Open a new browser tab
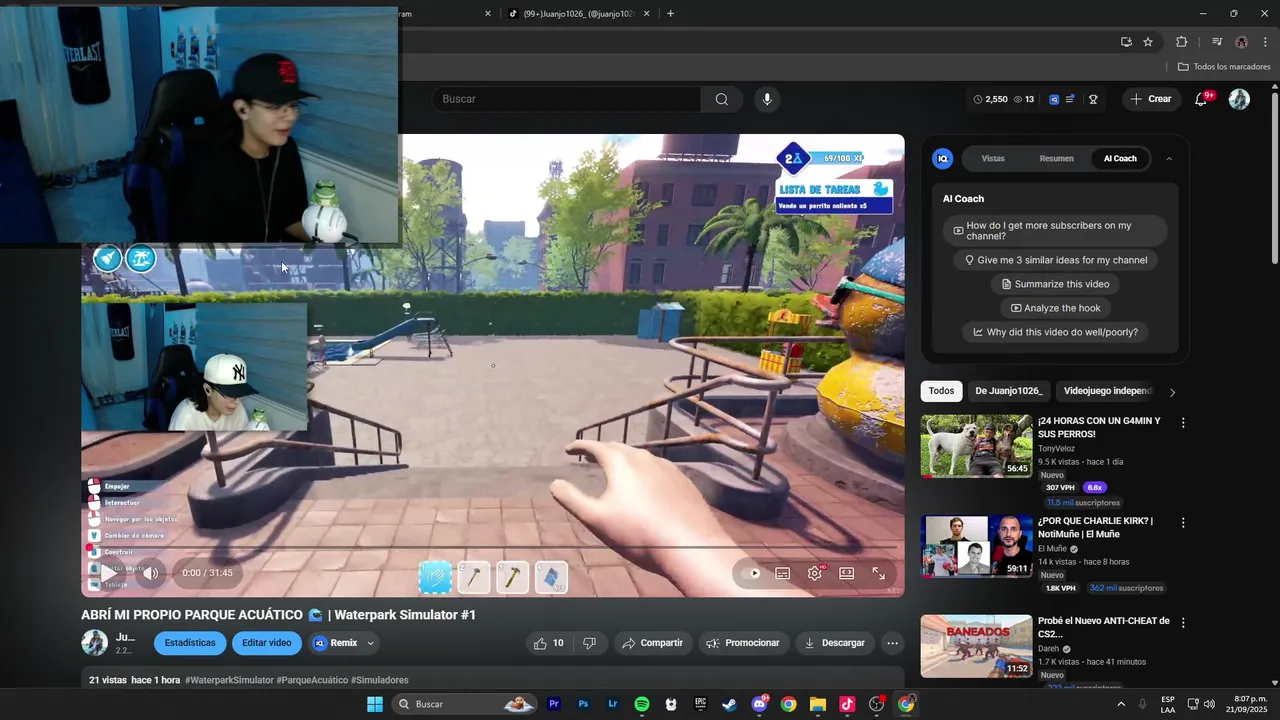 670,14
